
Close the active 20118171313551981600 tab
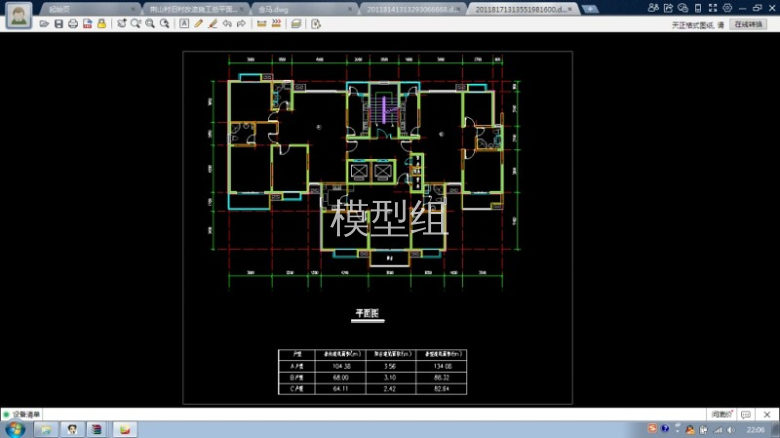tap(570, 9)
